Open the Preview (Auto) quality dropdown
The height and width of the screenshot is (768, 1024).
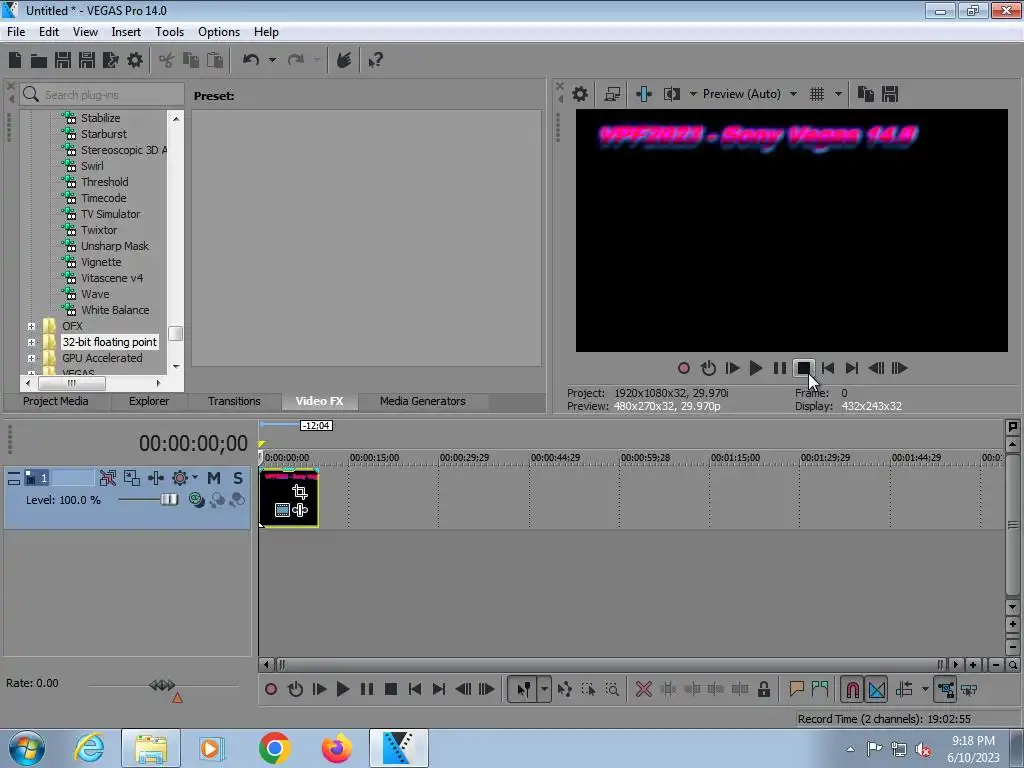pos(750,94)
